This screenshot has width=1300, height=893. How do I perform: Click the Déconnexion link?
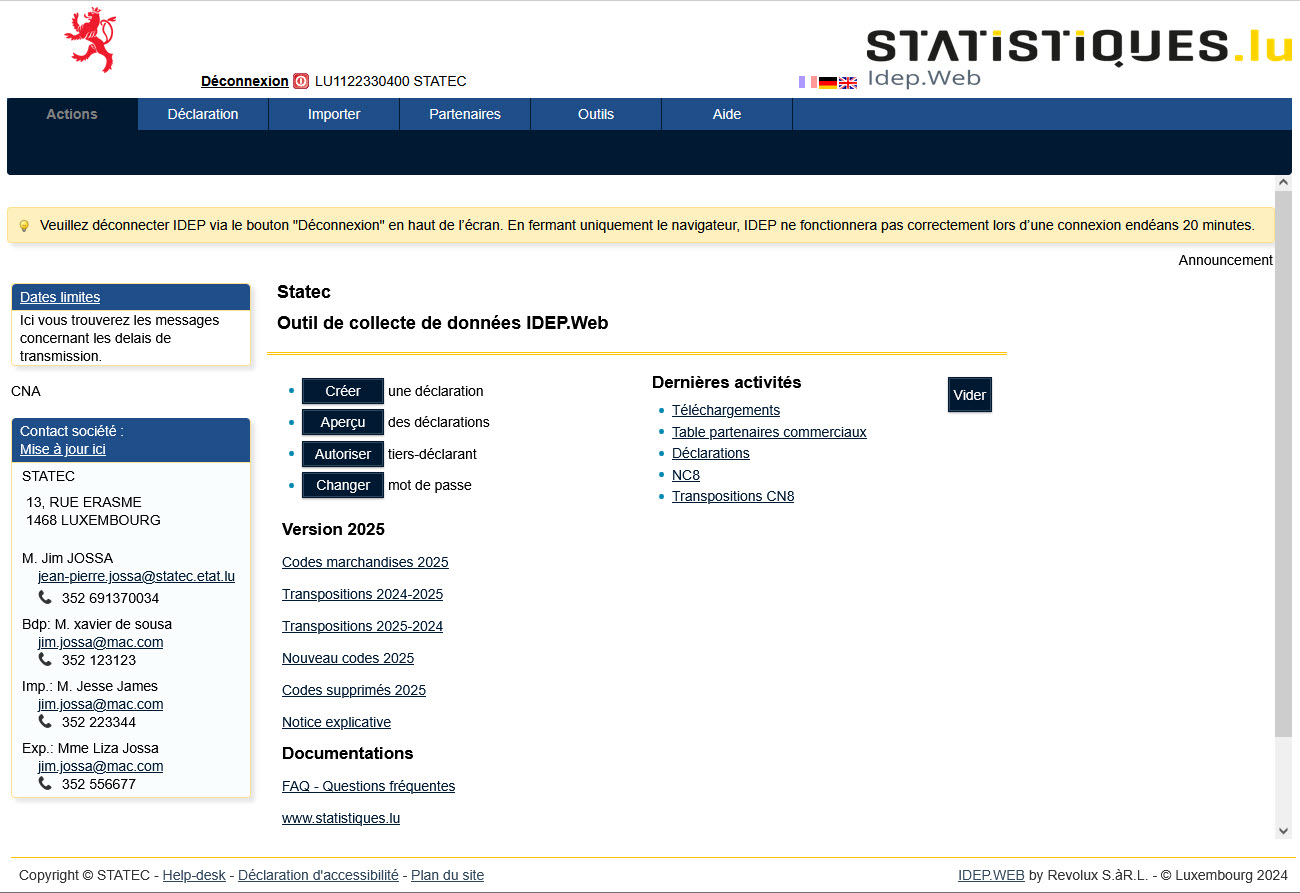point(245,81)
